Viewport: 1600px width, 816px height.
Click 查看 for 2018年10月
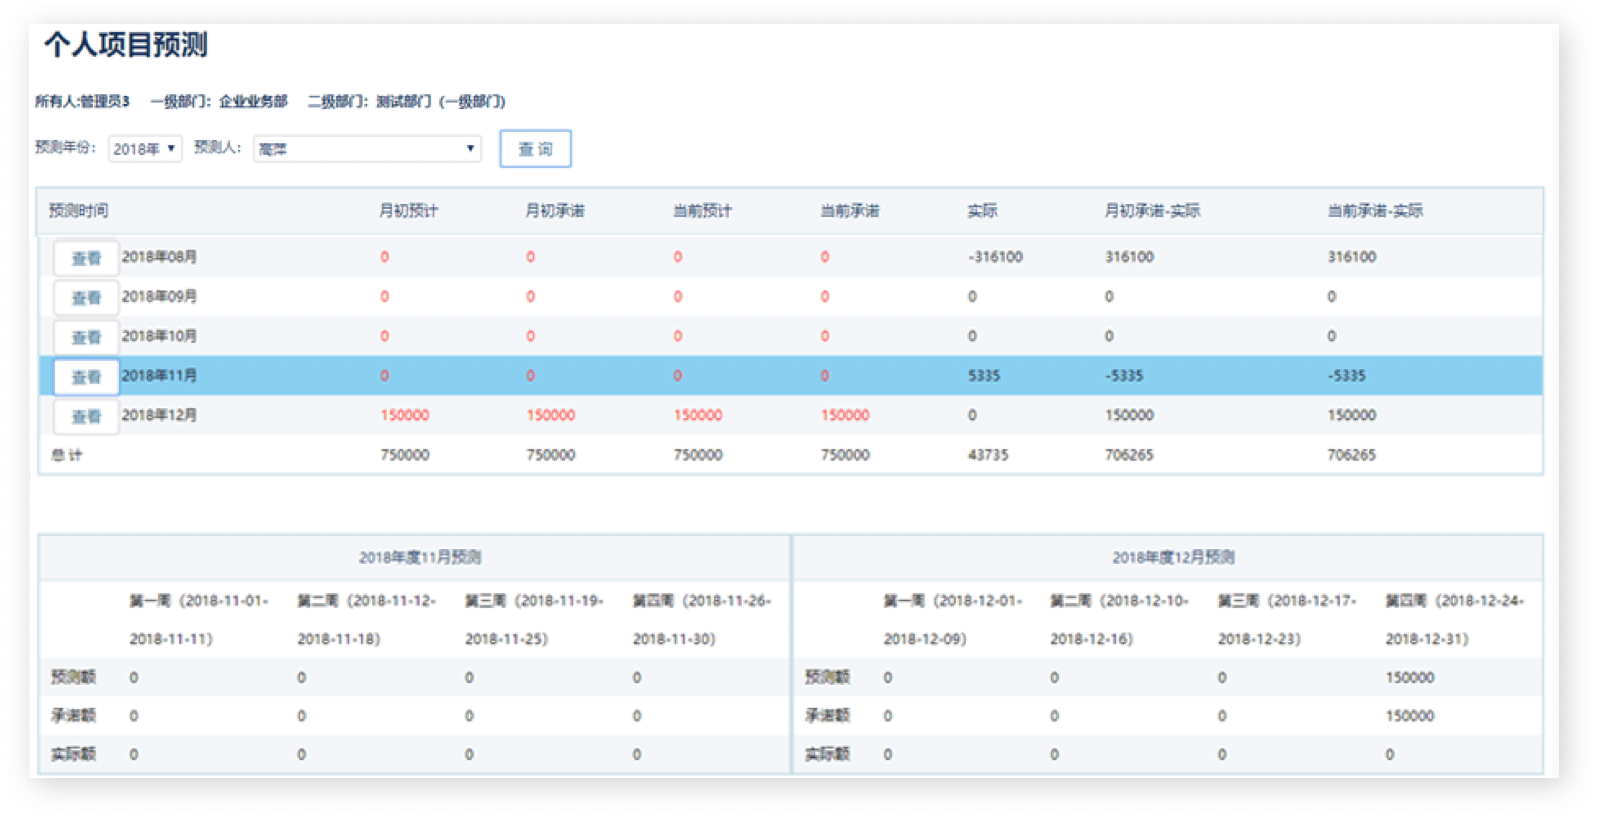[x=86, y=337]
